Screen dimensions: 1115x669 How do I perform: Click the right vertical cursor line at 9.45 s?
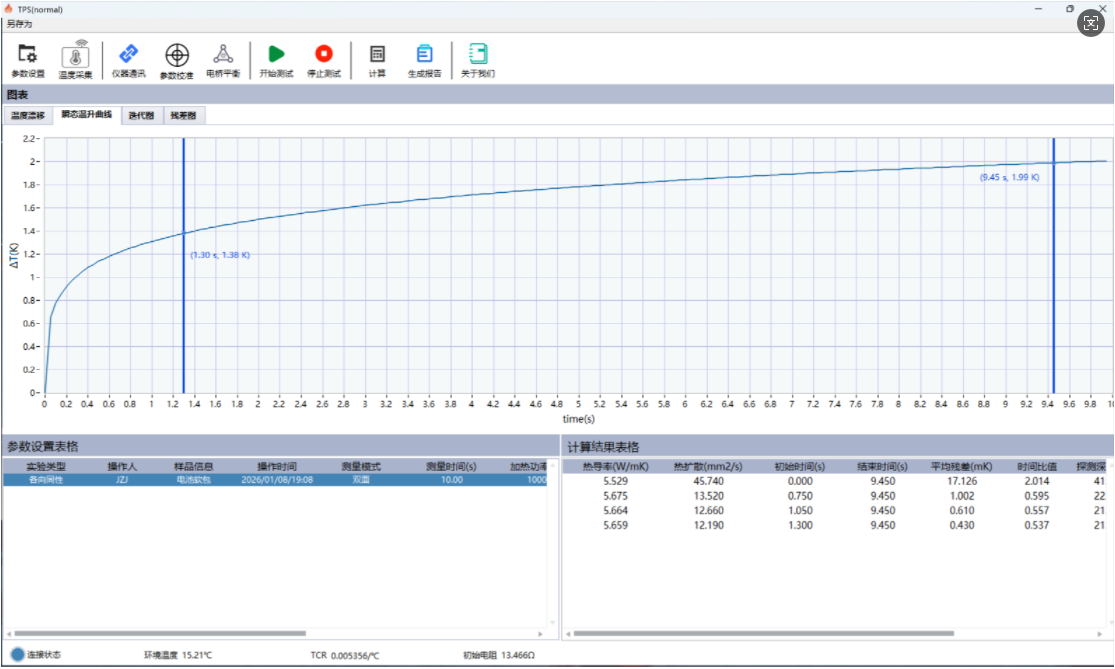pos(1053,300)
